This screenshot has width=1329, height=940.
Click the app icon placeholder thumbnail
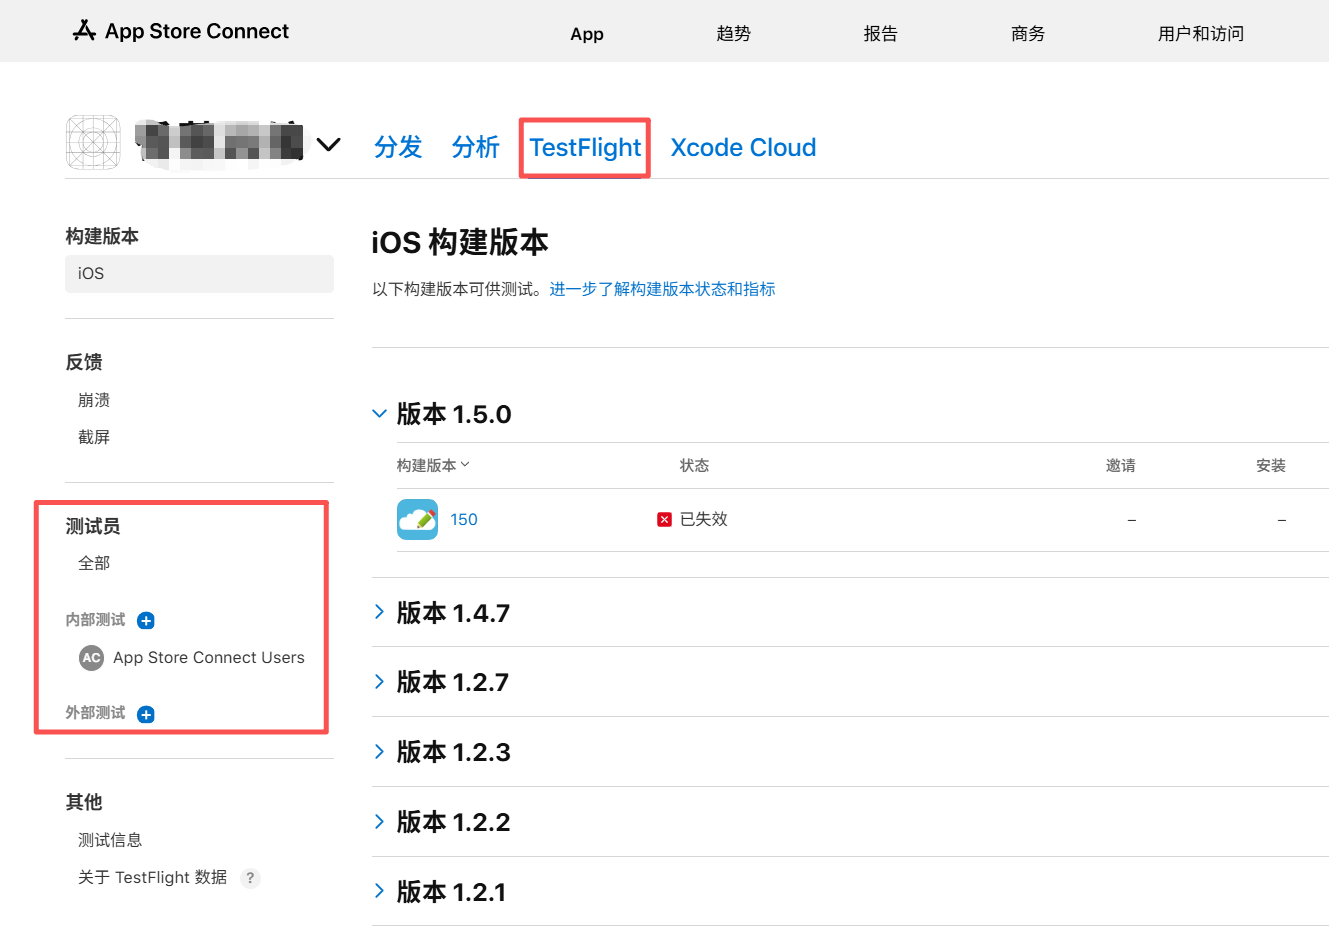(x=93, y=142)
